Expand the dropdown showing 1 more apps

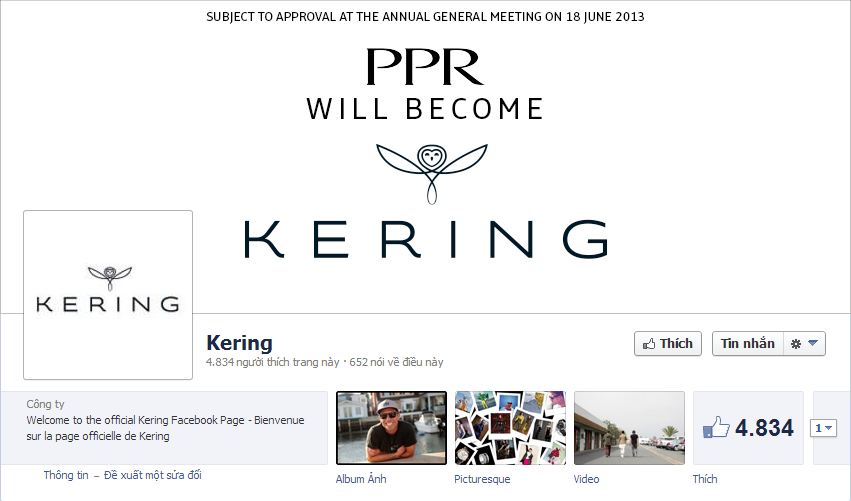coord(823,428)
